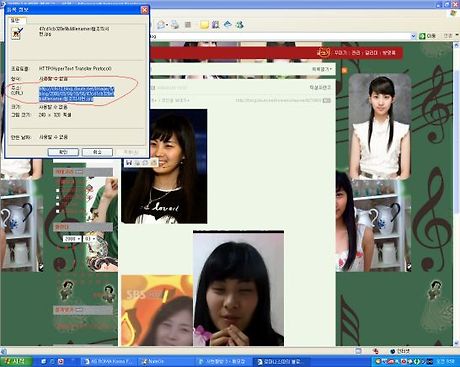Click the Messenger people icon in toolbar

point(240,24)
